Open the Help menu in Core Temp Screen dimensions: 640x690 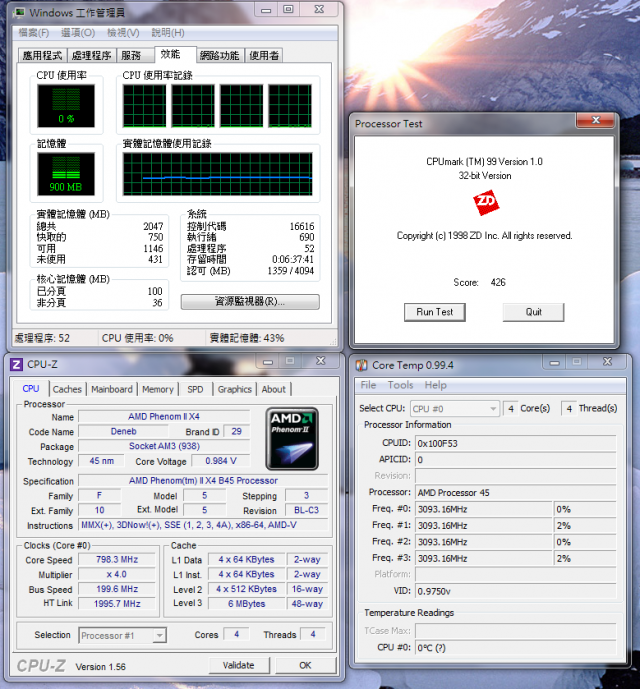435,385
